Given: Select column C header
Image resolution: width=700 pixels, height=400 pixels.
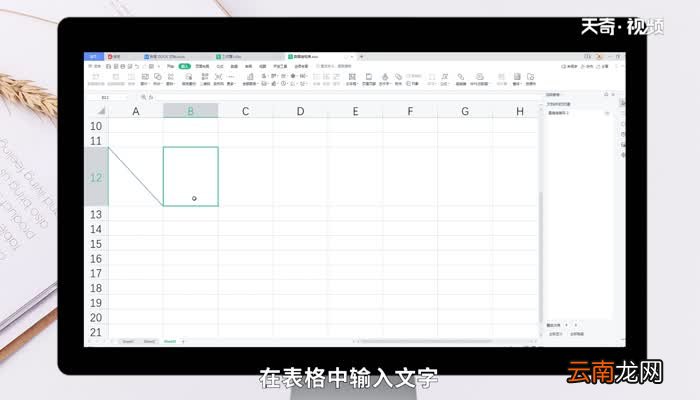Looking at the screenshot, I should (x=246, y=111).
